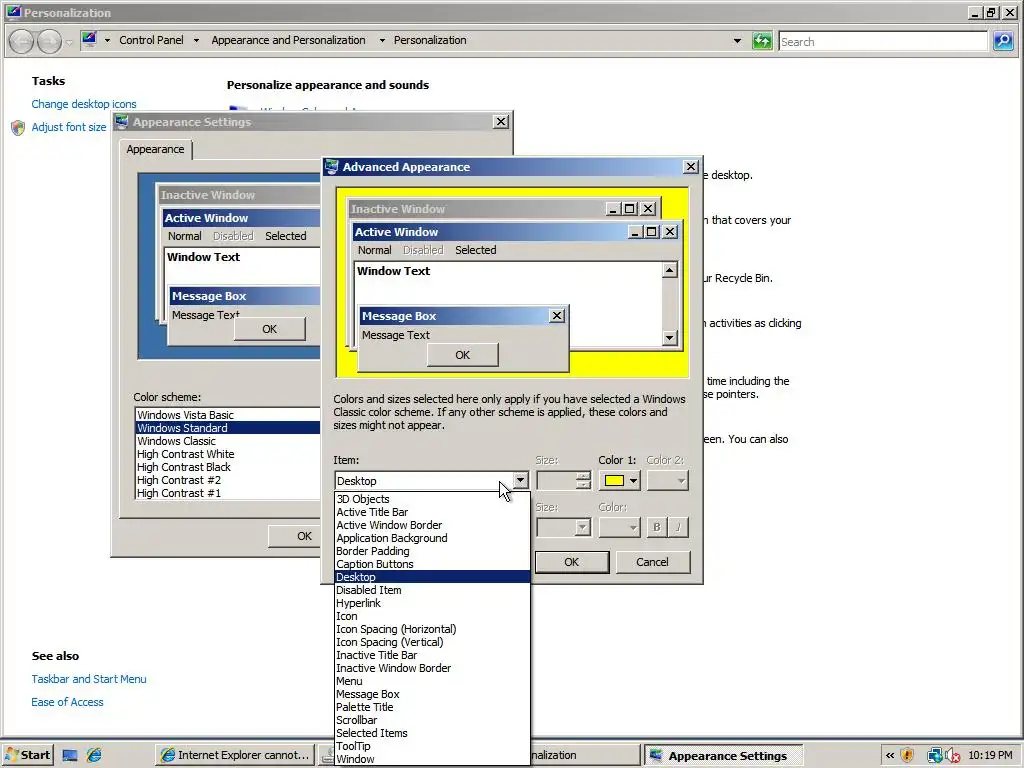
Task: Choose Selected Items from the list
Action: [x=432, y=733]
